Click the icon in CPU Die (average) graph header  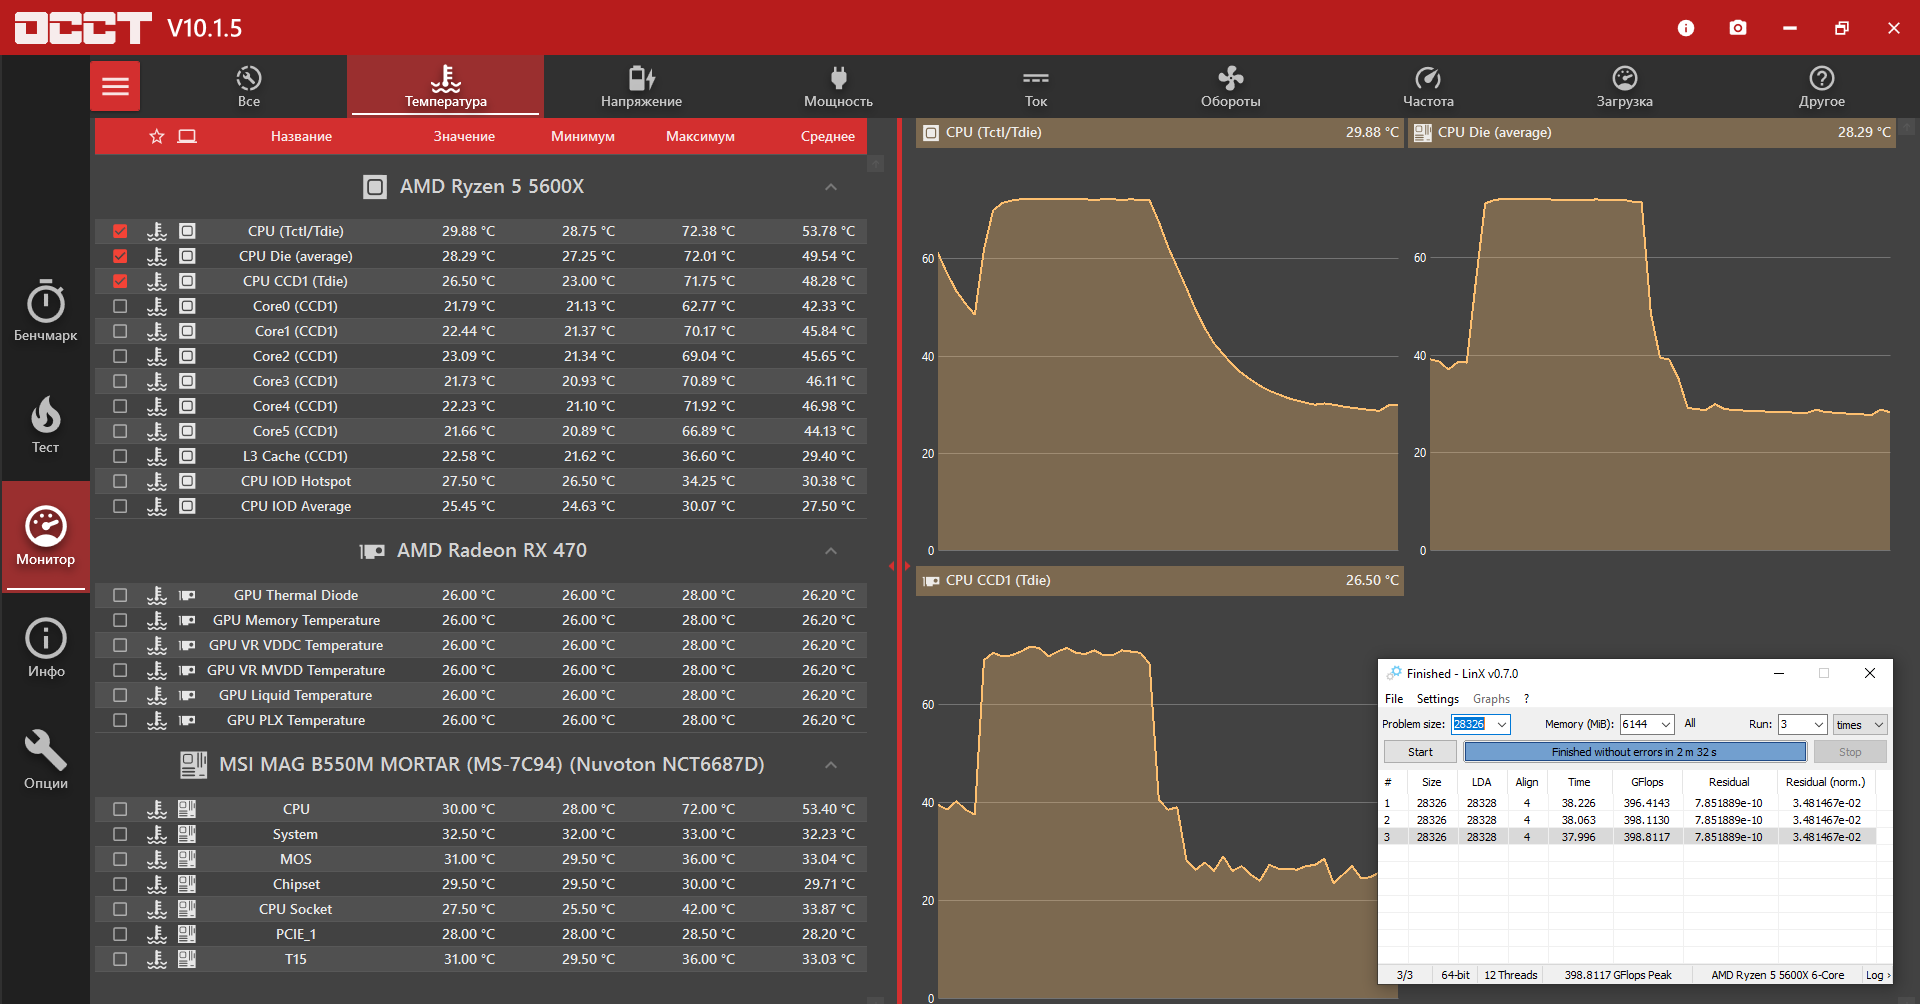point(1423,133)
